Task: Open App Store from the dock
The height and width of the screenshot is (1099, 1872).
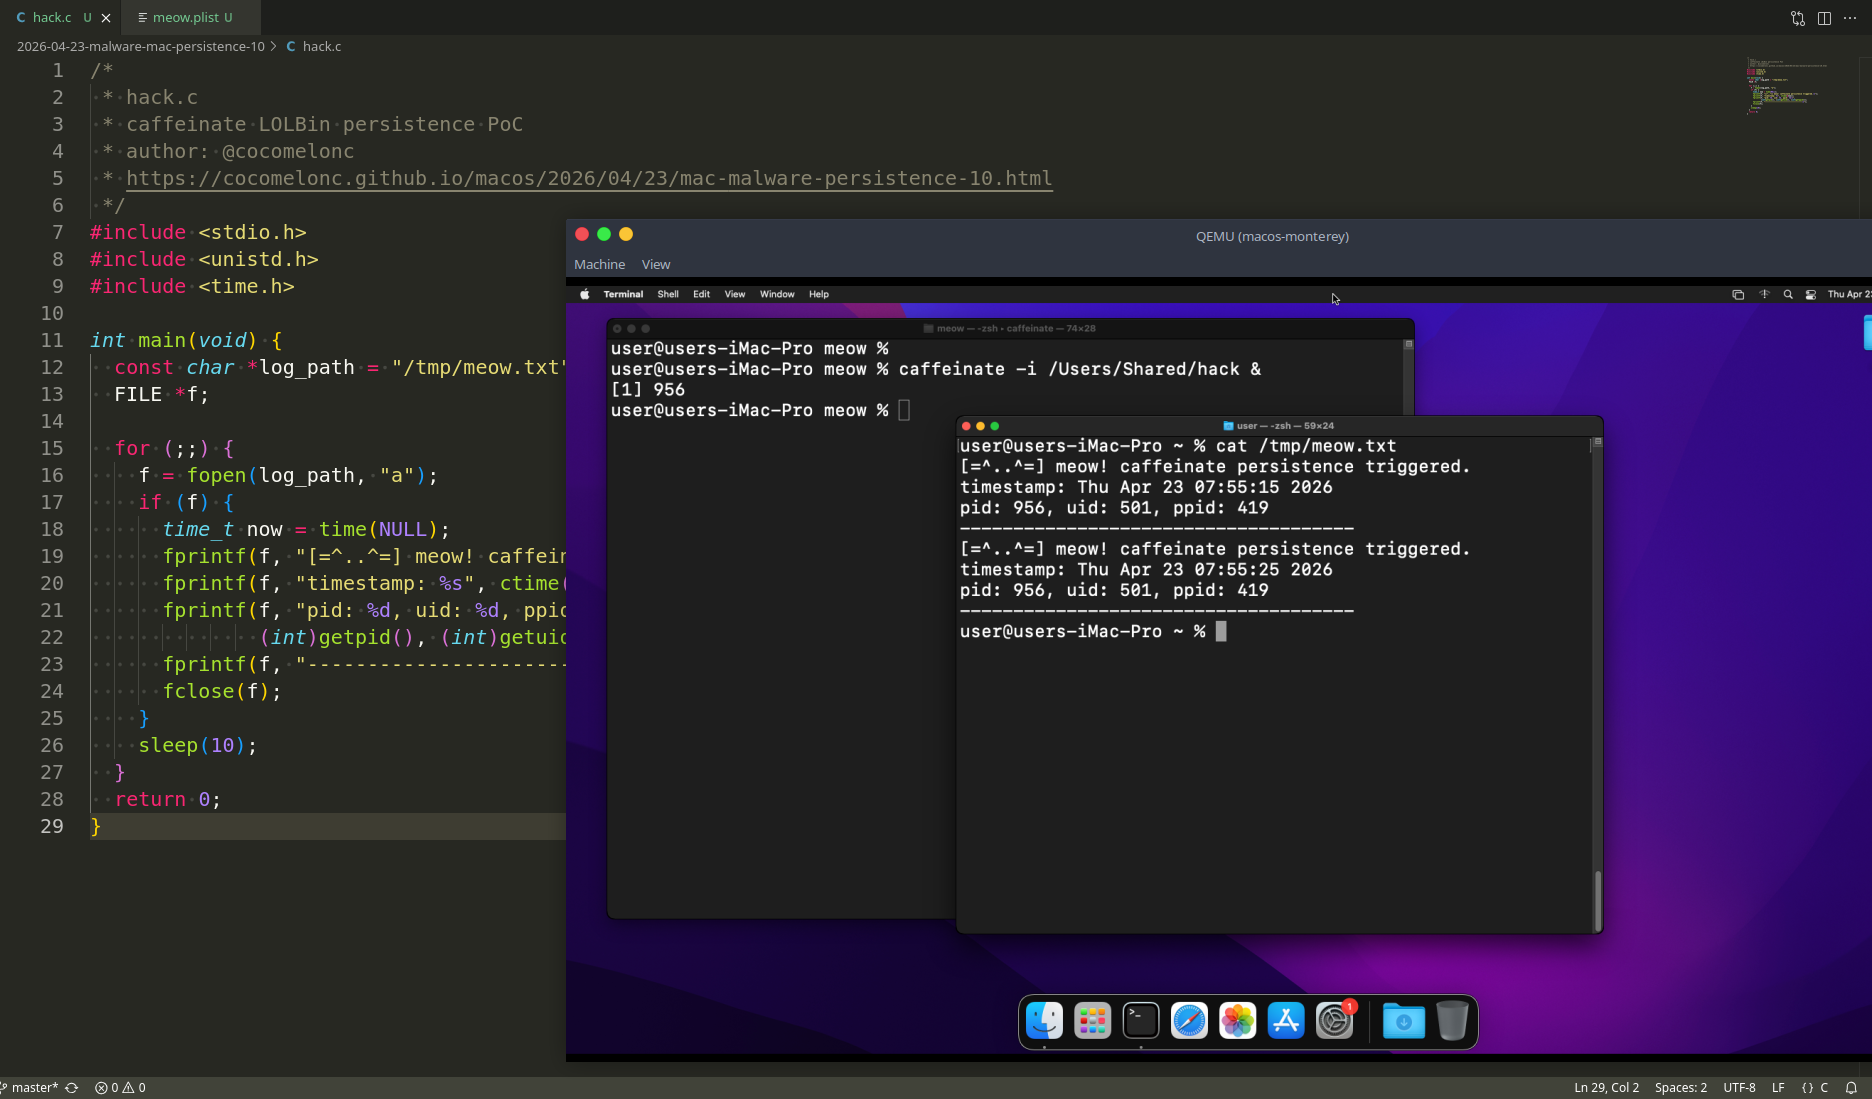Action: pos(1285,1021)
